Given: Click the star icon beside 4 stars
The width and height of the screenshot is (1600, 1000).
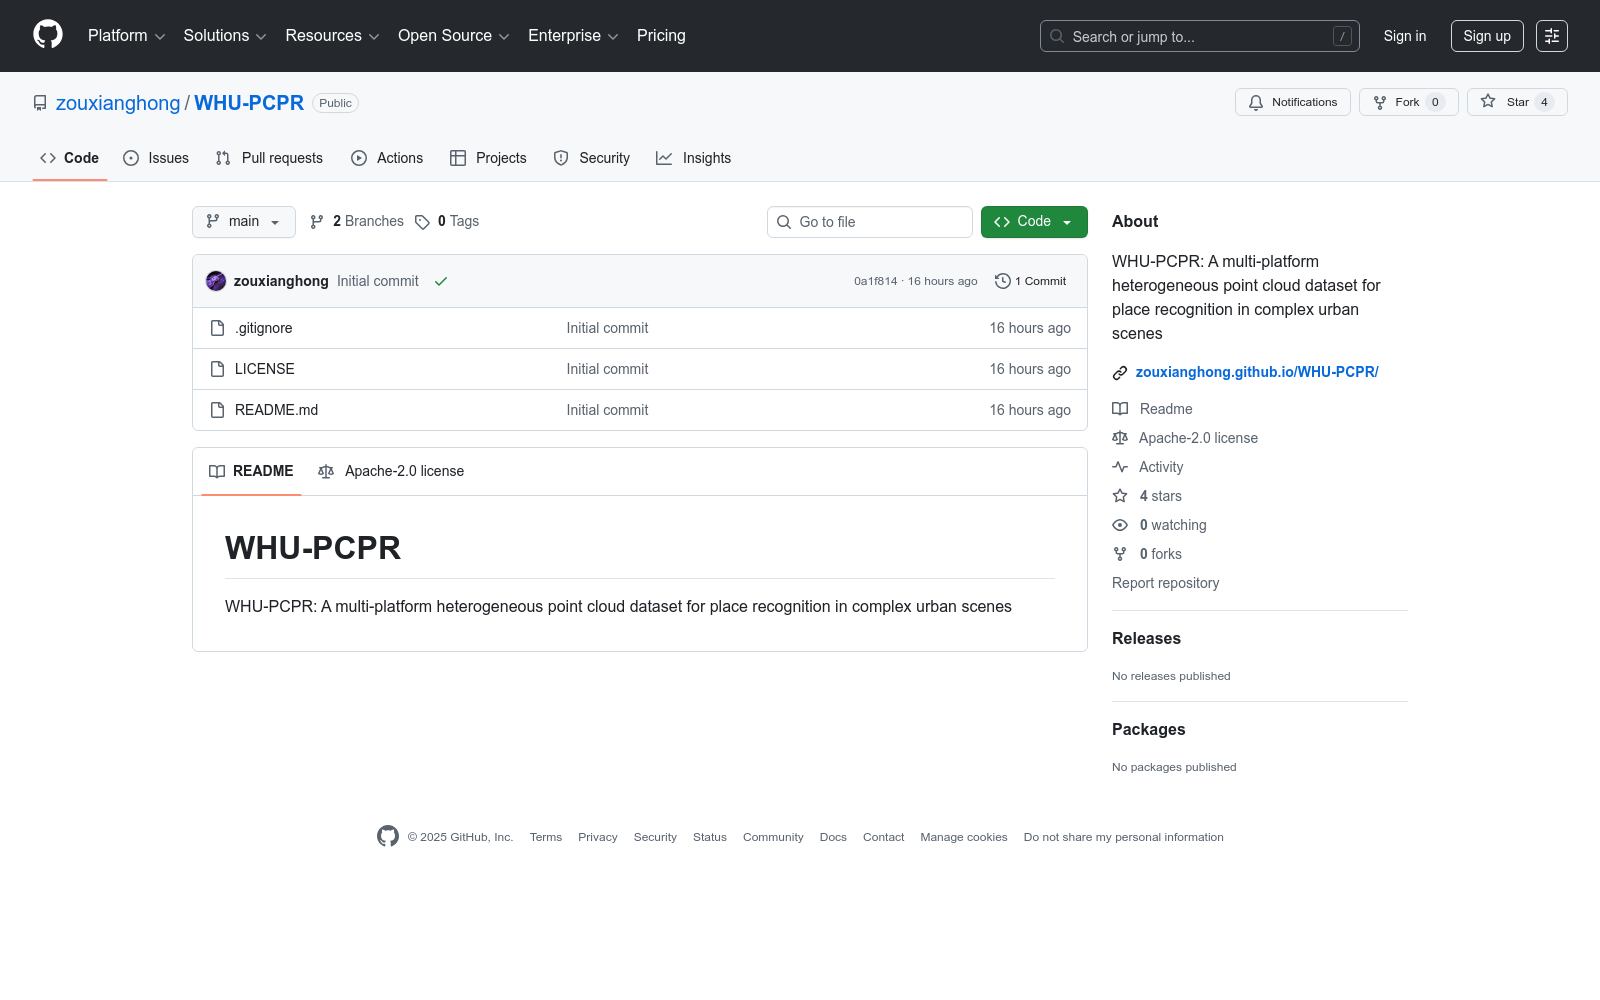Looking at the screenshot, I should (x=1120, y=496).
